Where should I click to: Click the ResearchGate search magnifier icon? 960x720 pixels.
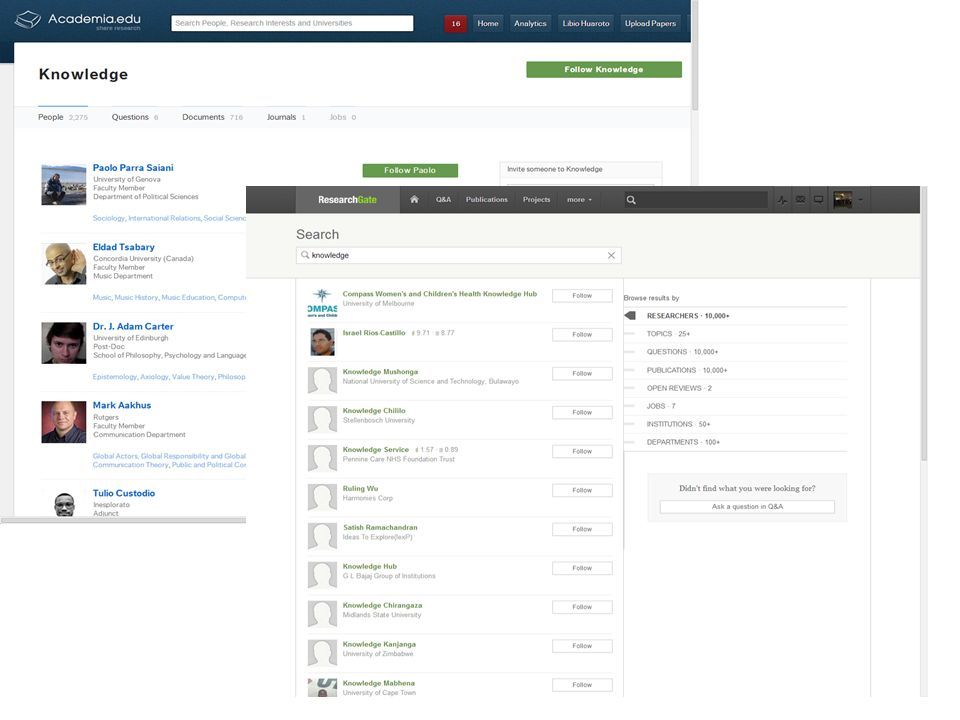[631, 200]
